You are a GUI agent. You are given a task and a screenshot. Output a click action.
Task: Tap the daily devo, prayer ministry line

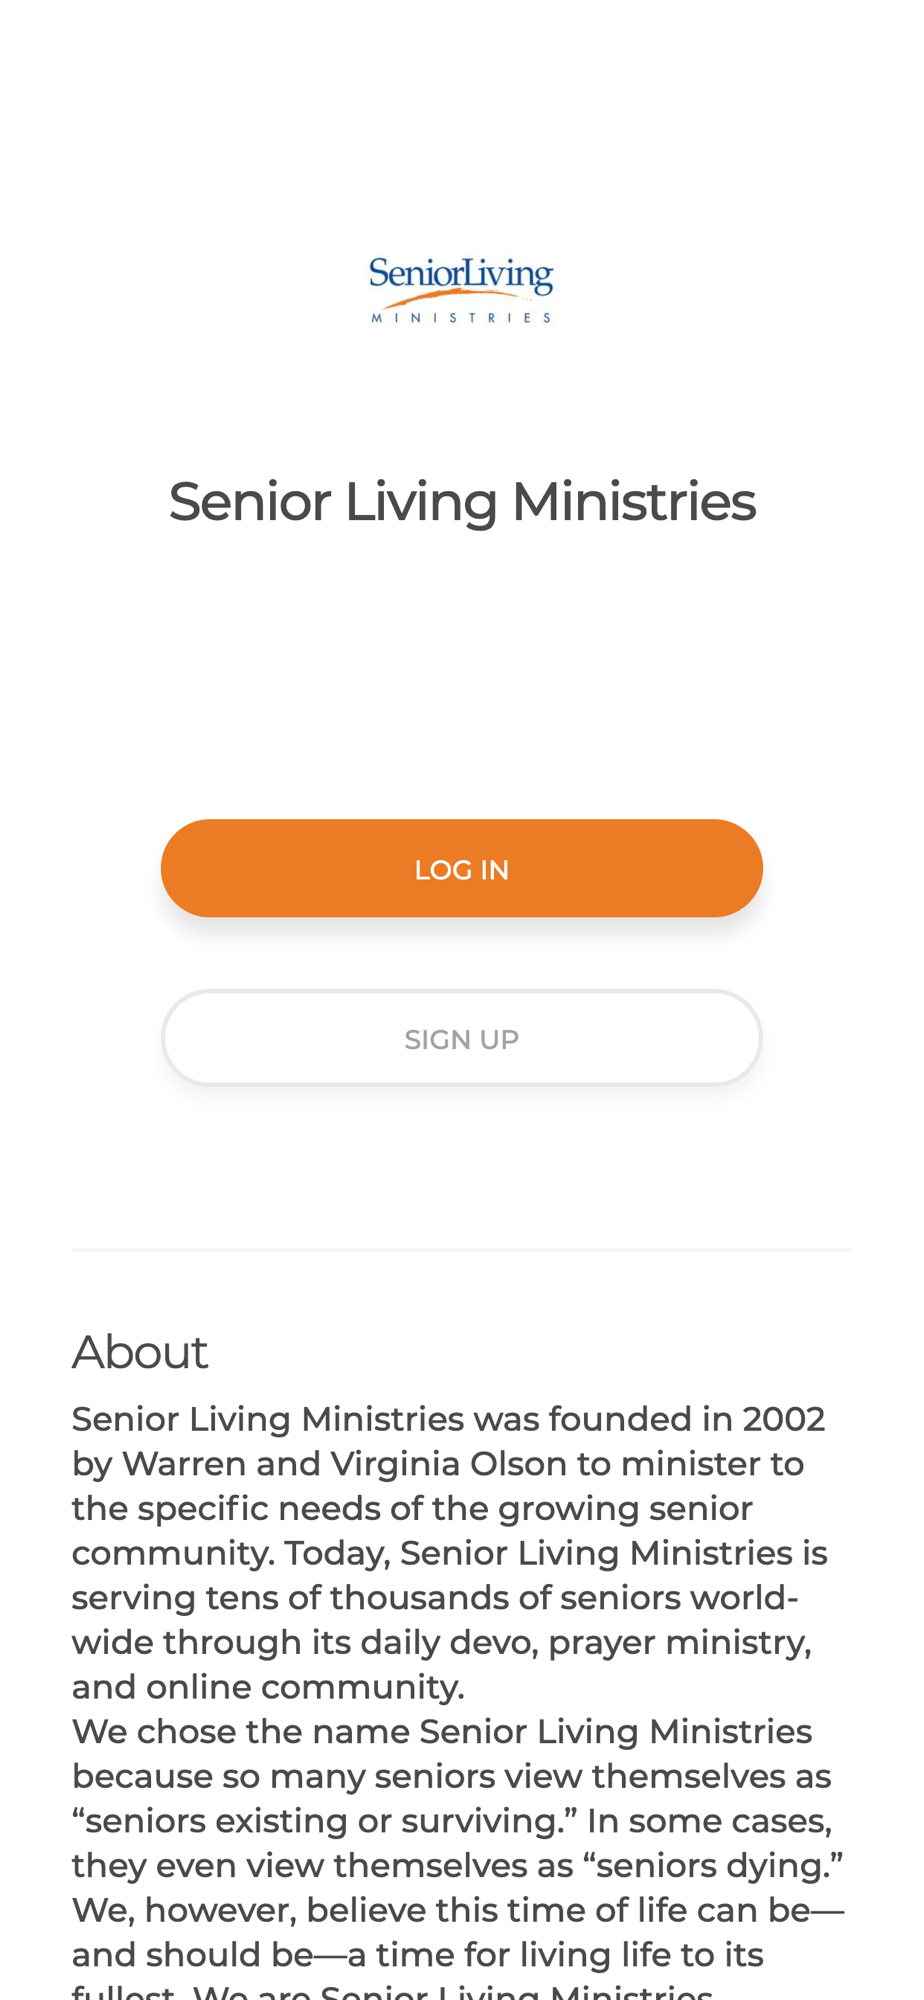(x=441, y=1642)
